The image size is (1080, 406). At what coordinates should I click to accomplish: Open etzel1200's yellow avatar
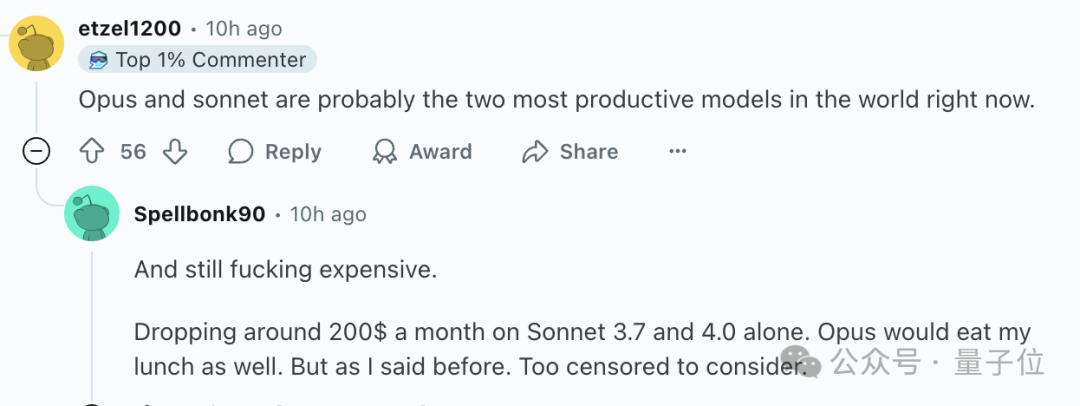(37, 43)
